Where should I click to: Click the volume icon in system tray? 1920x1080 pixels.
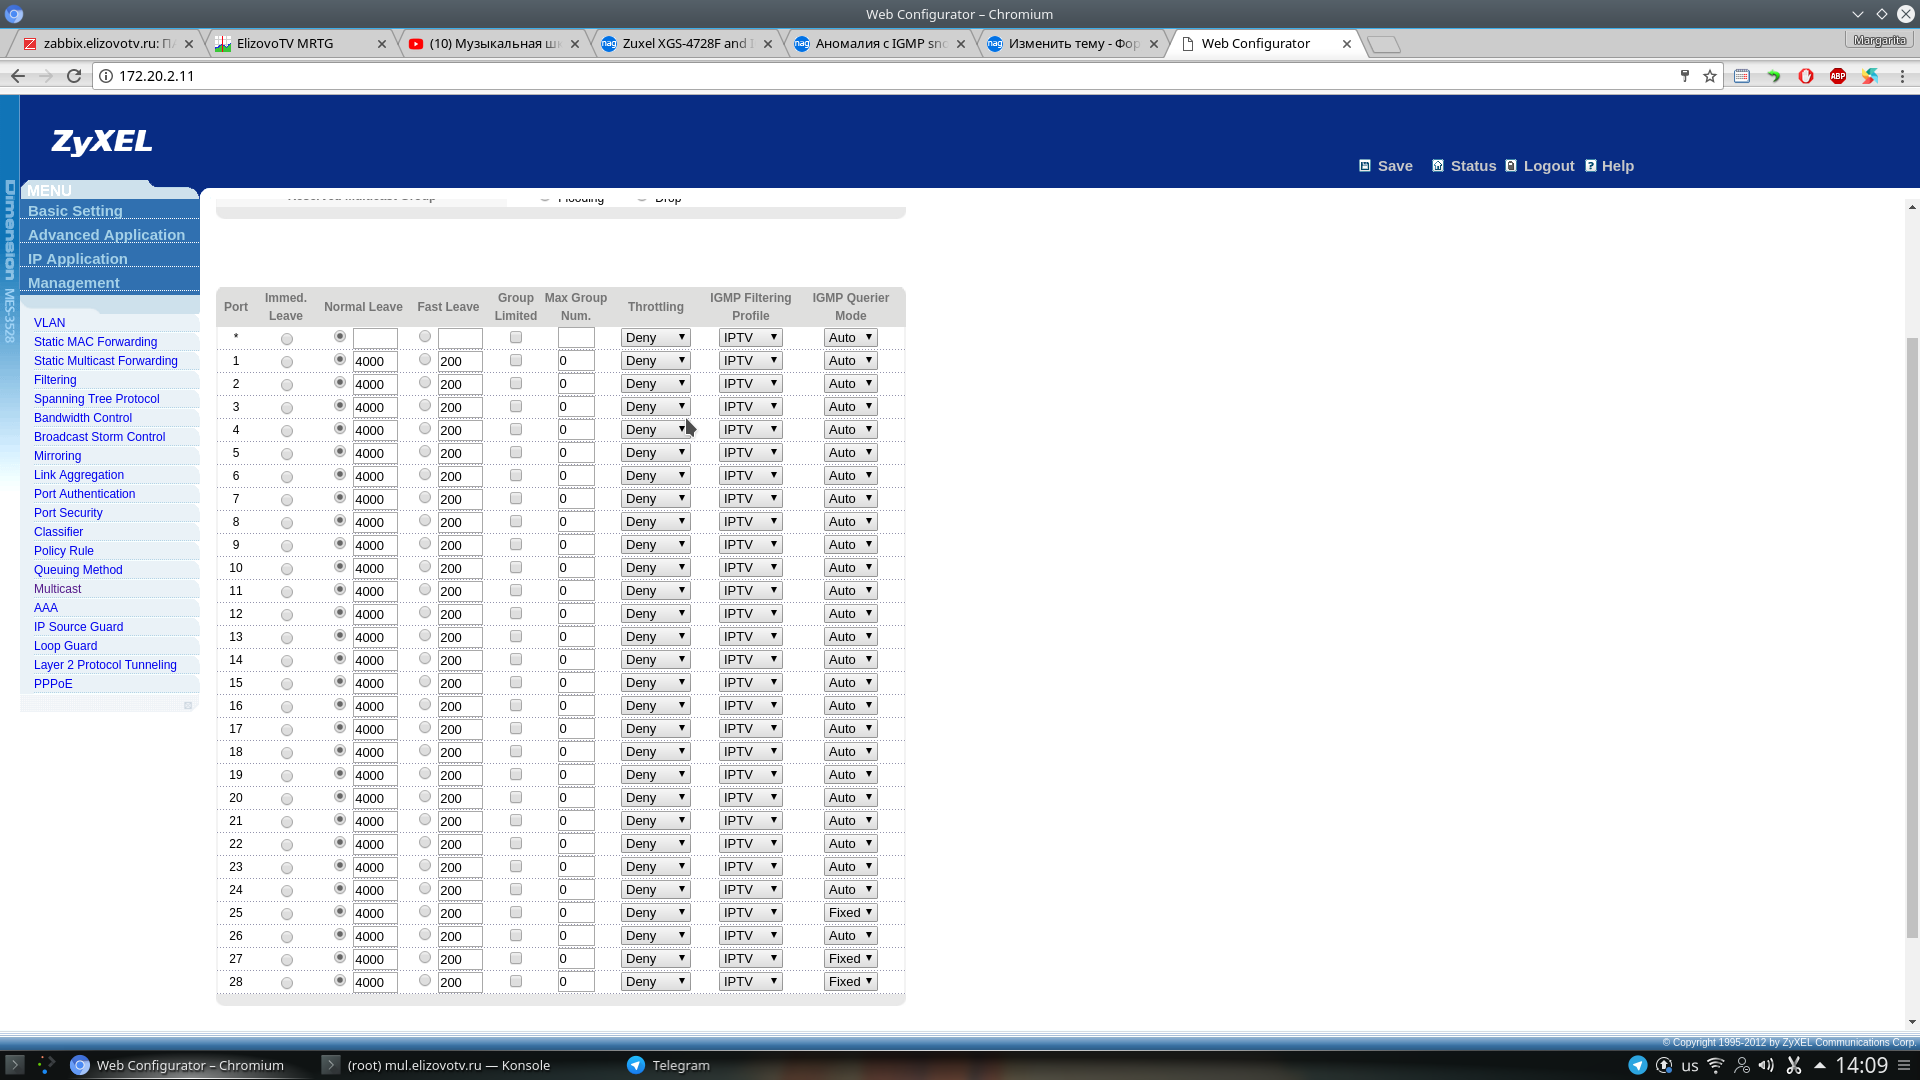tap(1766, 1065)
